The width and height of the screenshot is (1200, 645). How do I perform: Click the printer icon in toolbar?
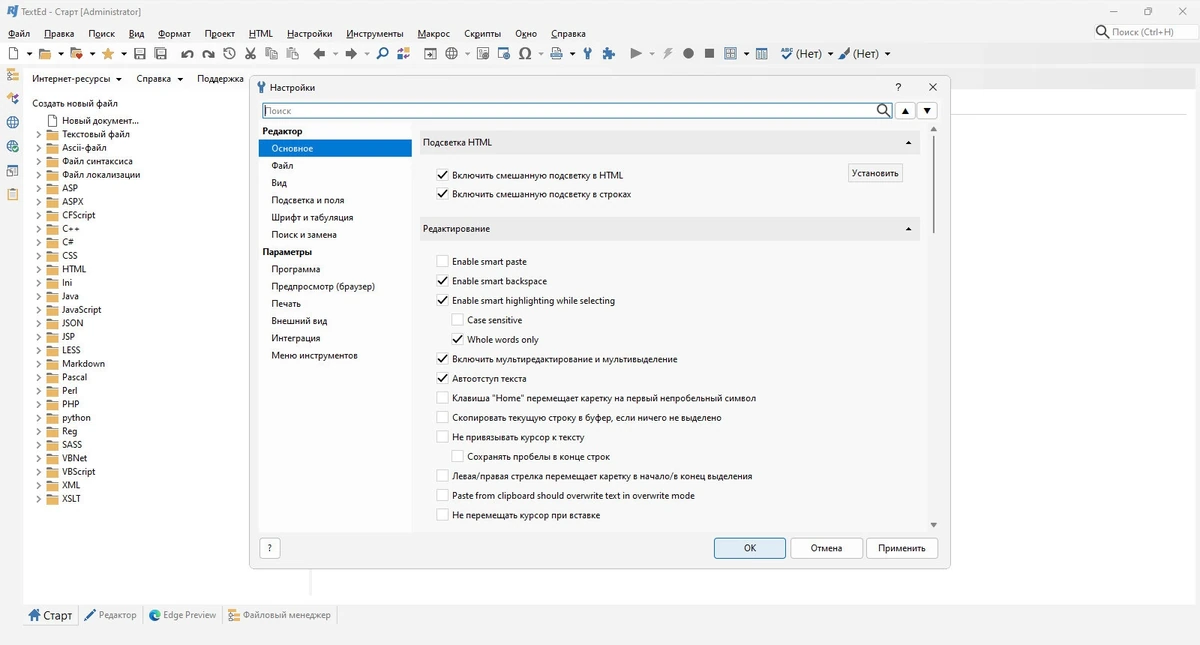click(x=556, y=54)
